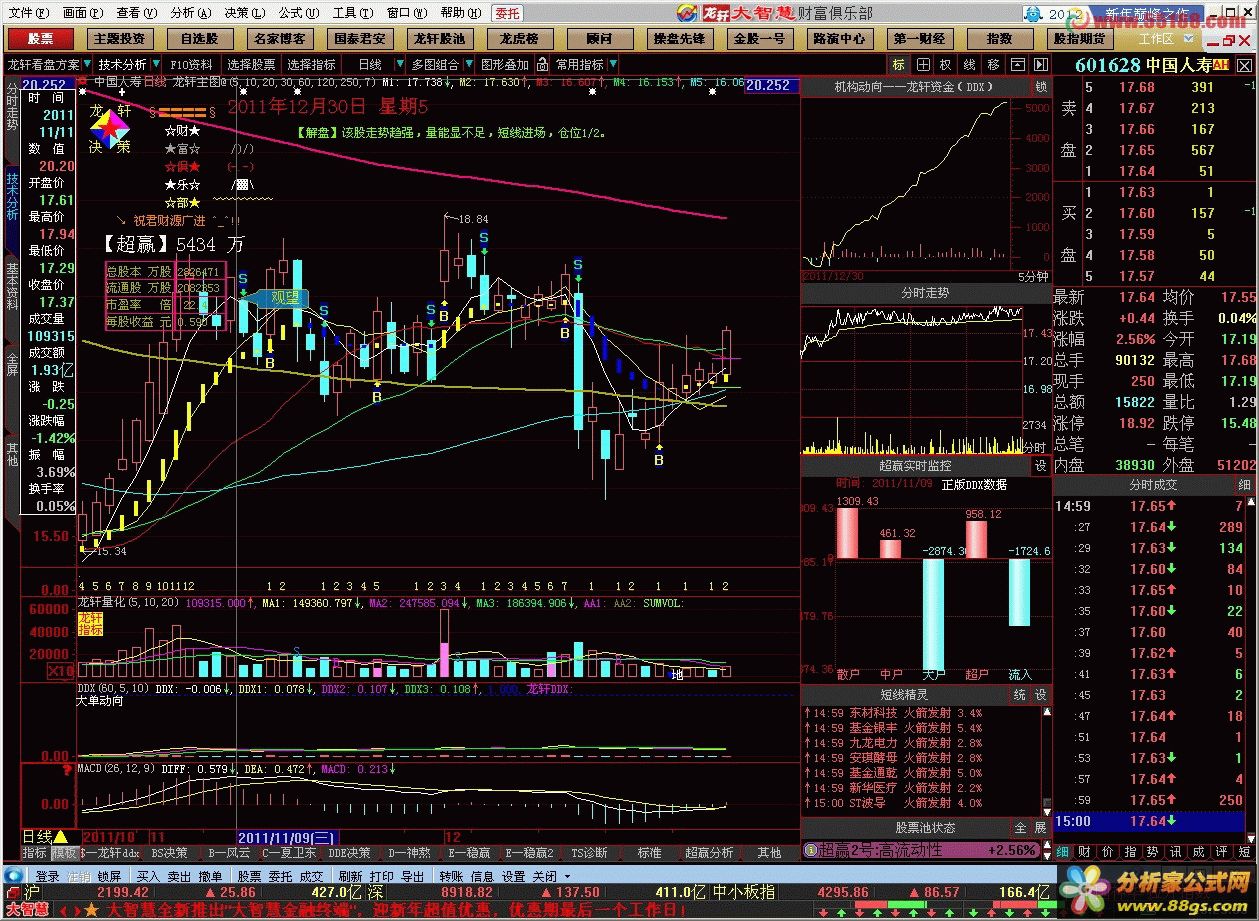Click 选择股票 toolbar item

coord(251,64)
